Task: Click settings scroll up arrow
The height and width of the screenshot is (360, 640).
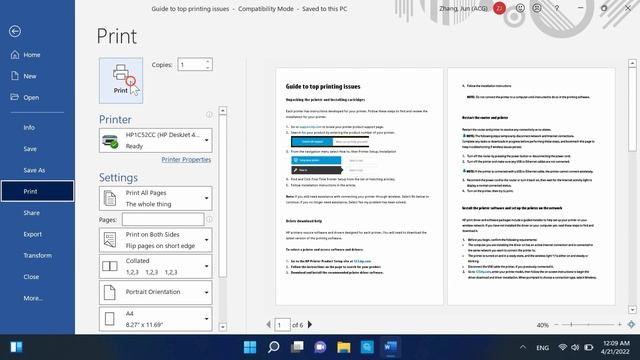Action: pyautogui.click(x=222, y=111)
